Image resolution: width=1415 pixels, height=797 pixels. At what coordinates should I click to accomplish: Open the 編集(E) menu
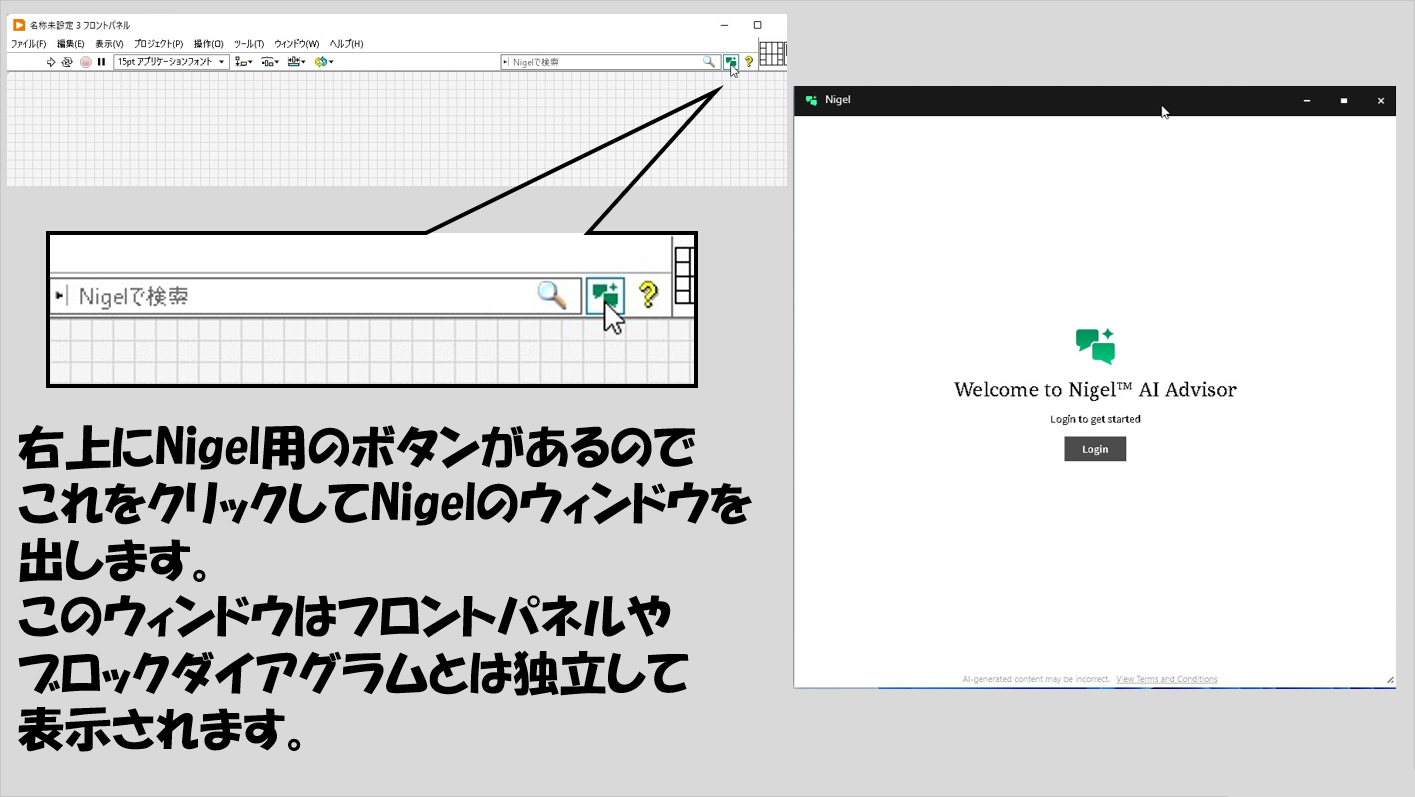click(x=70, y=44)
